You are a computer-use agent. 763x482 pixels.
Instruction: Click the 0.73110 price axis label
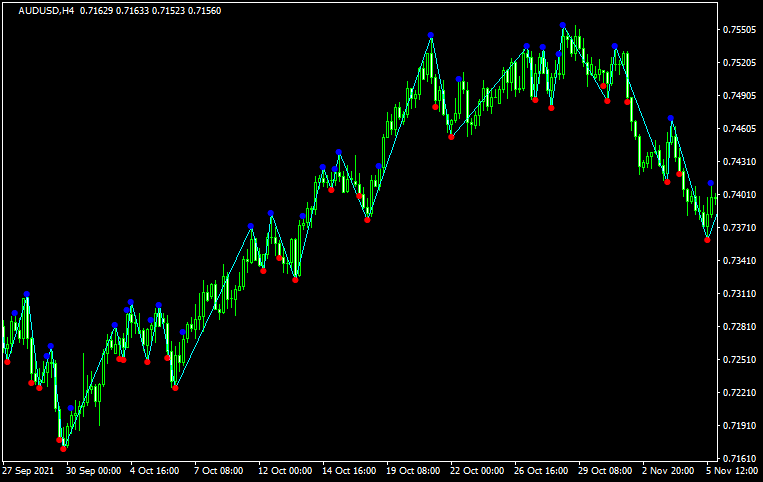[740, 294]
